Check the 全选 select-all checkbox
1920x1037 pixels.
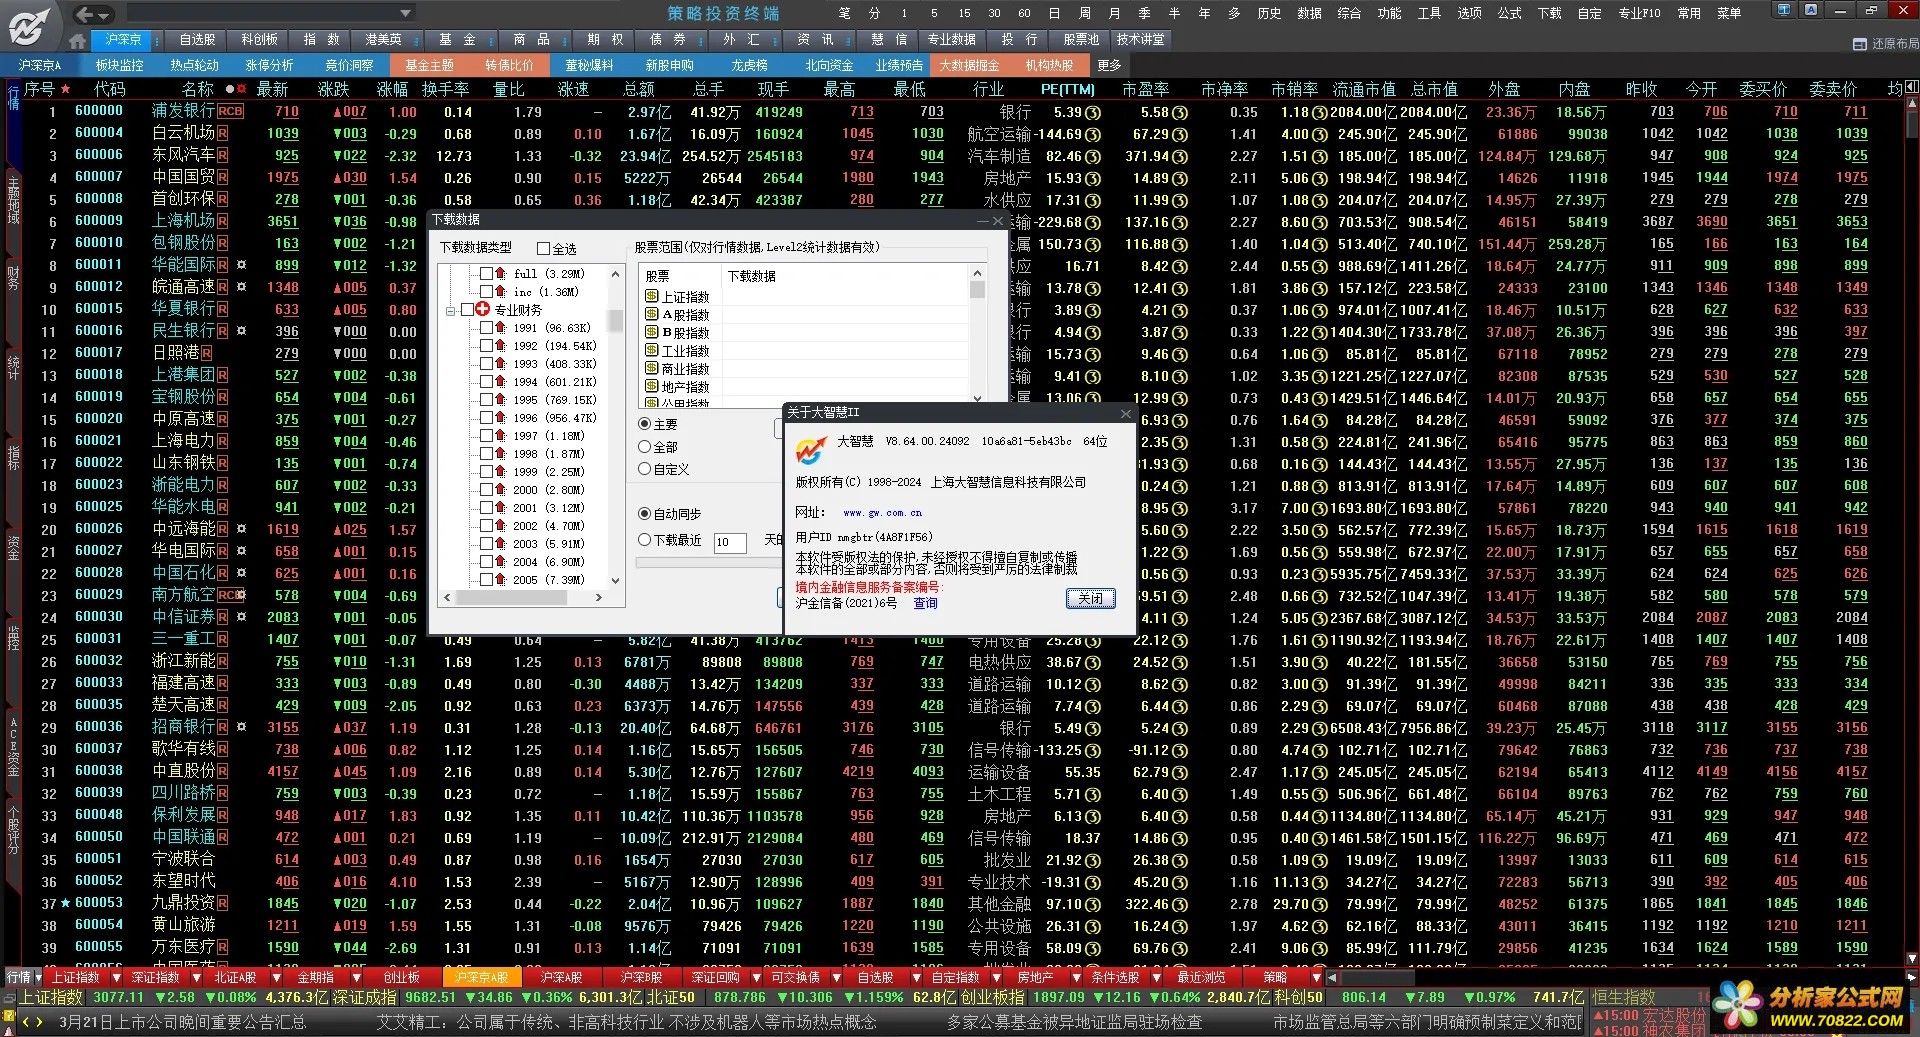[x=544, y=249]
